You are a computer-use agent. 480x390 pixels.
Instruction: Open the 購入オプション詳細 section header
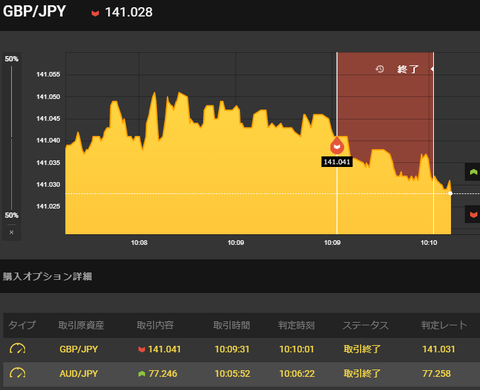pos(47,276)
